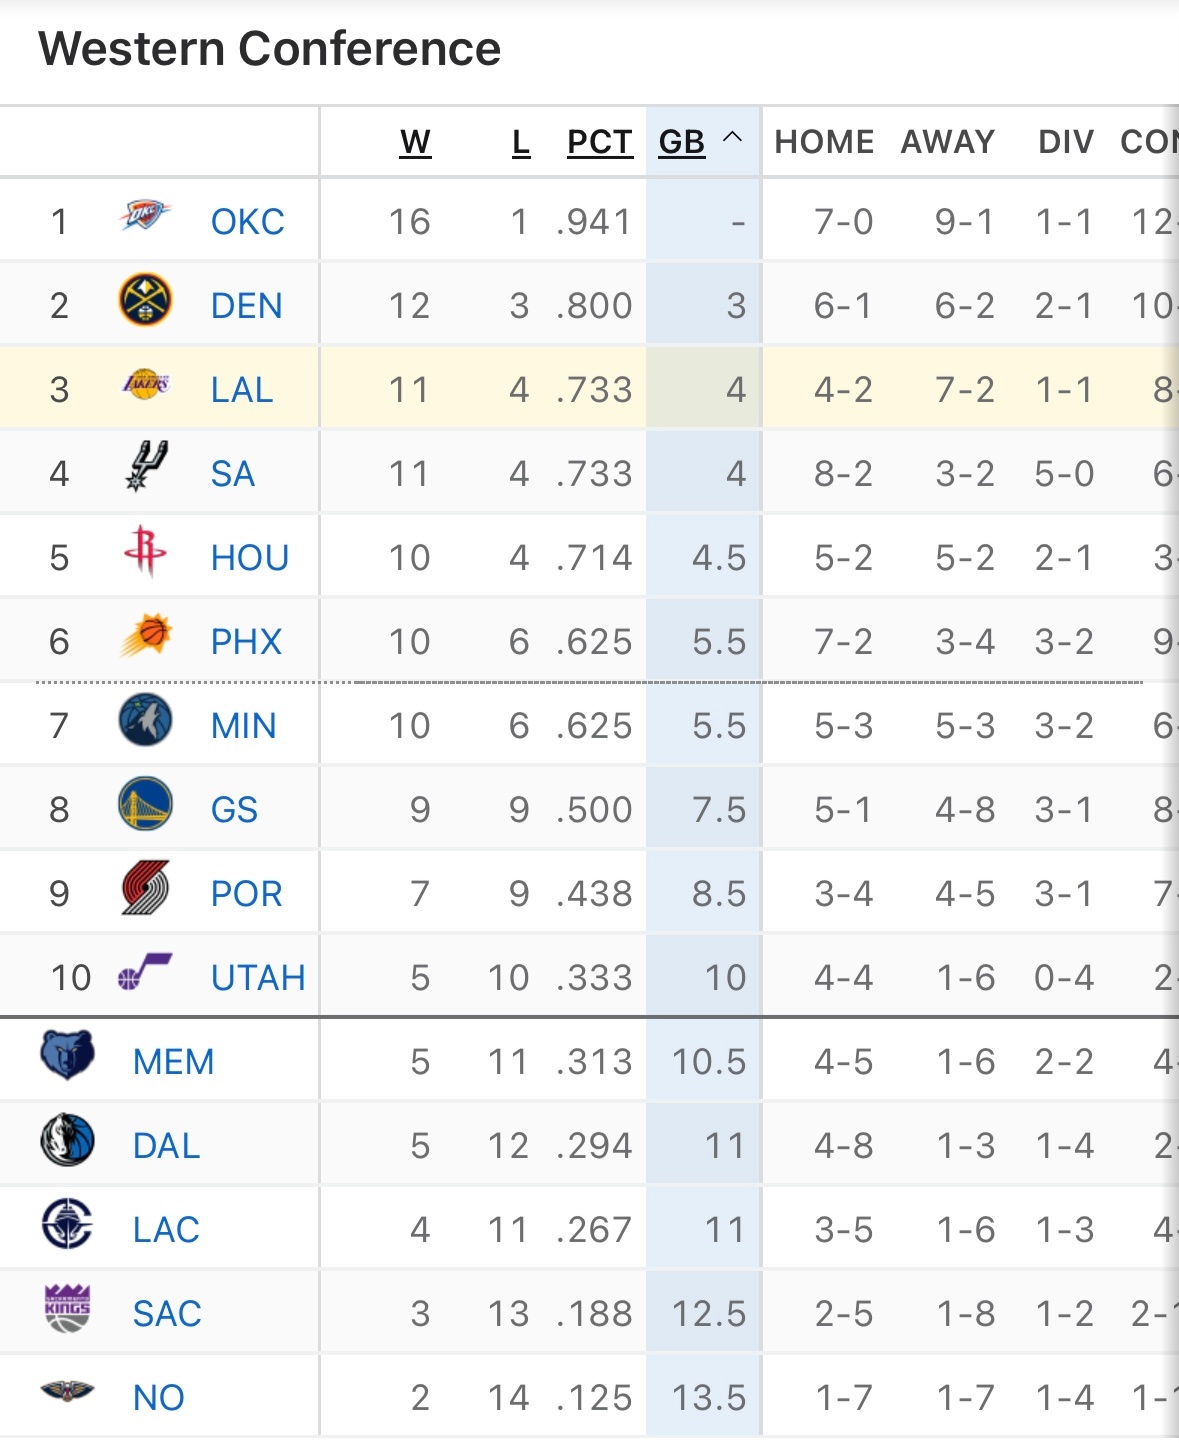
Task: Click the Trail Blazers logo
Action: click(x=145, y=889)
